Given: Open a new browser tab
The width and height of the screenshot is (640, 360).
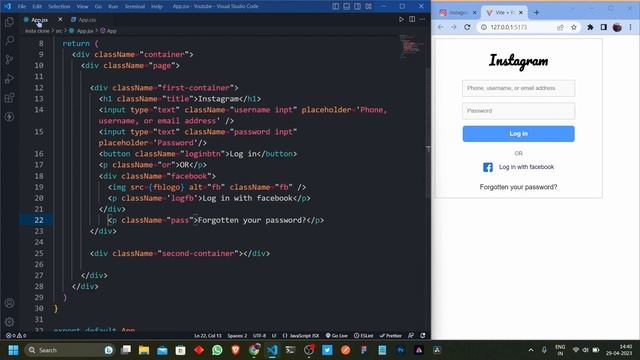Looking at the screenshot, I should tap(536, 13).
